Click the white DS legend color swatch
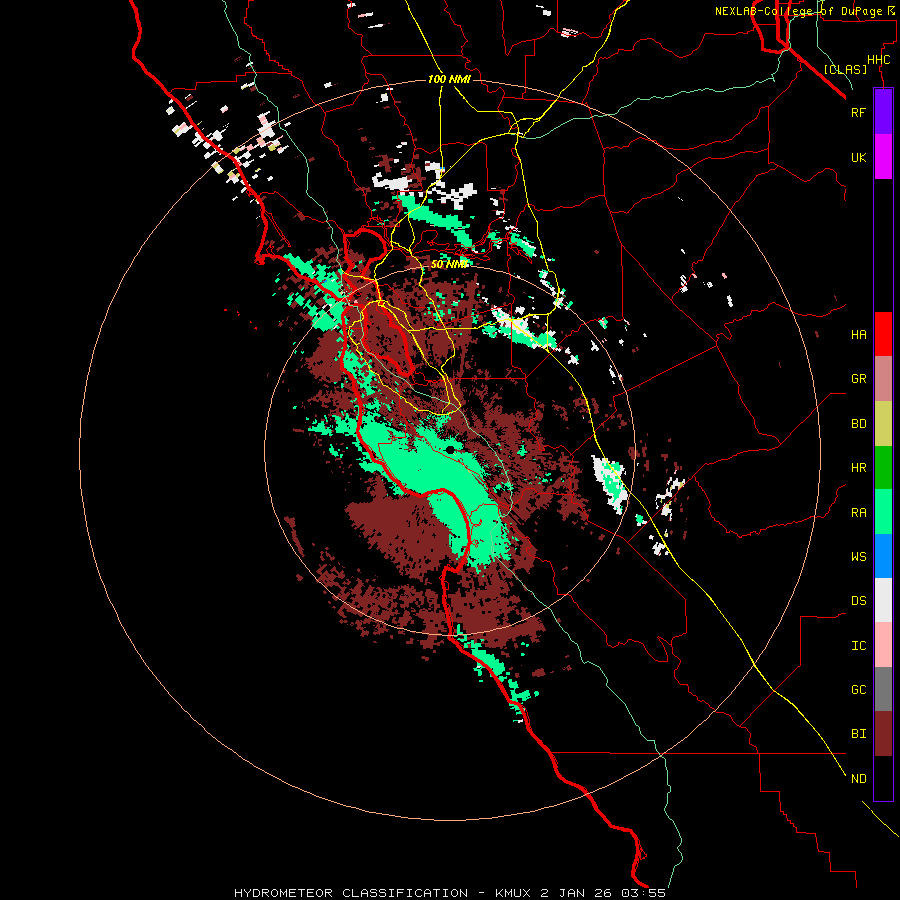This screenshot has height=900, width=900. [883, 600]
